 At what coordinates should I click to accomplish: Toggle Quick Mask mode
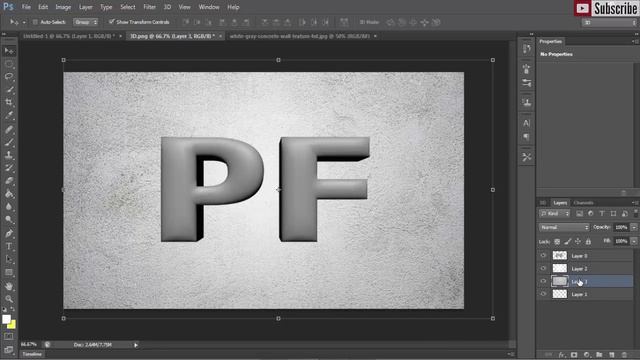click(x=9, y=337)
